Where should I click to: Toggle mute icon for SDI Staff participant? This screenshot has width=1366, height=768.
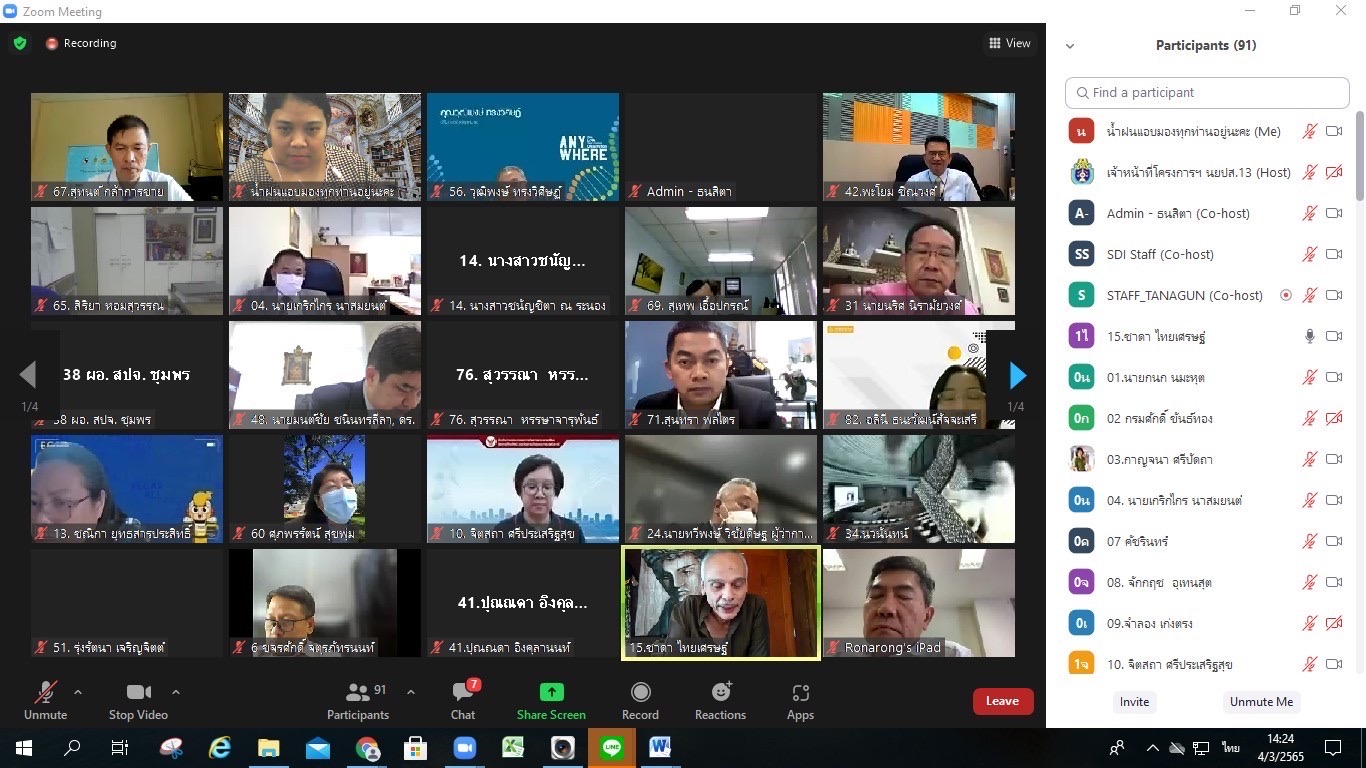click(x=1309, y=254)
